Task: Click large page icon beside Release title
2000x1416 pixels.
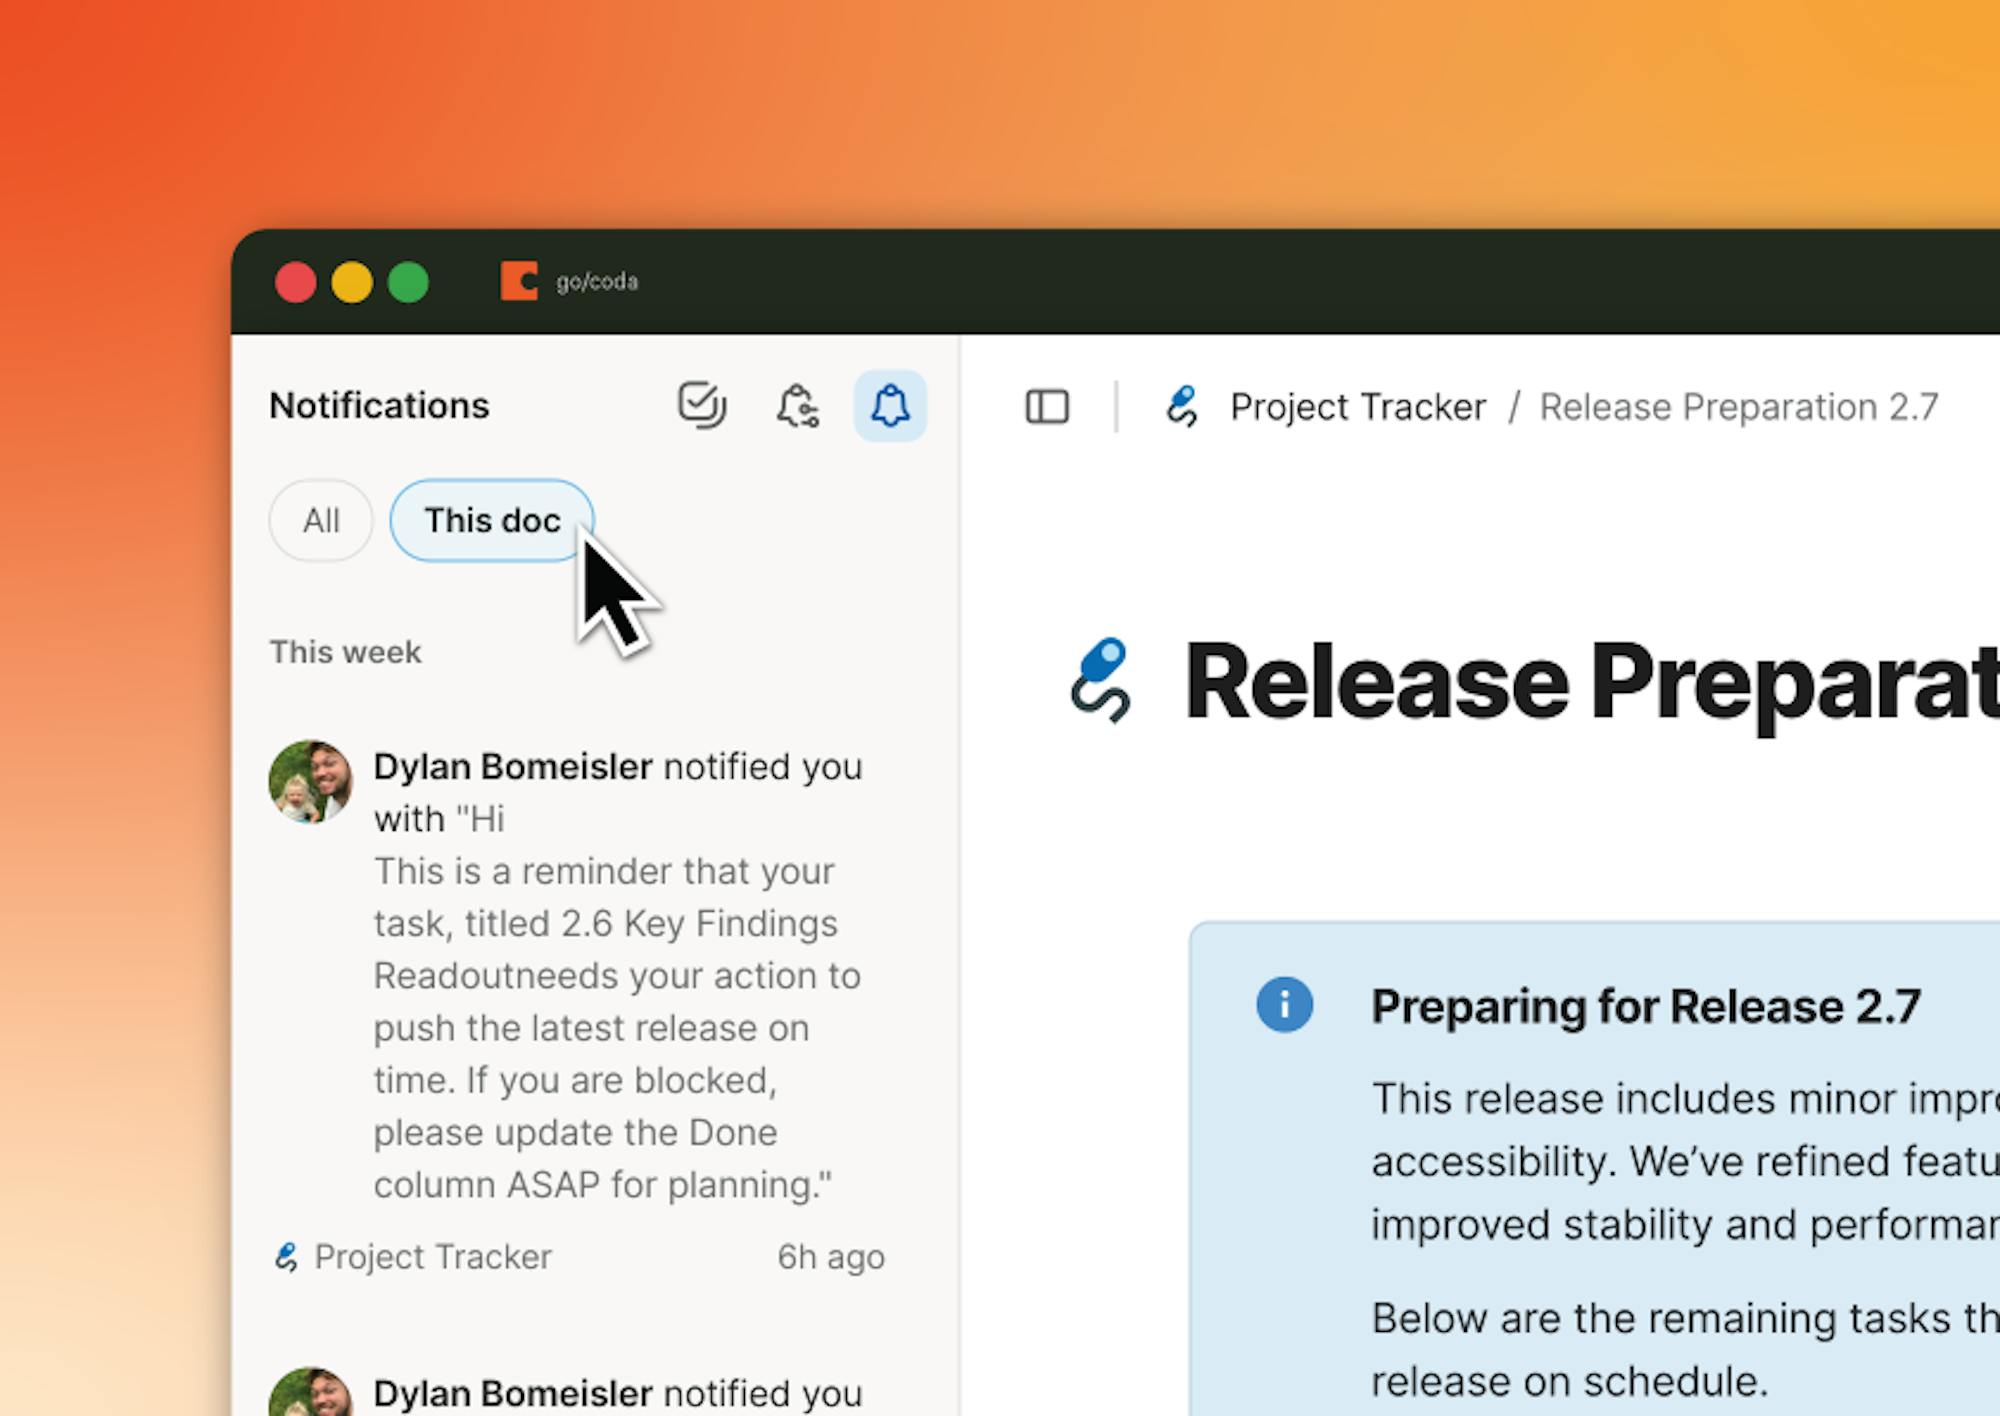Action: click(x=1101, y=680)
